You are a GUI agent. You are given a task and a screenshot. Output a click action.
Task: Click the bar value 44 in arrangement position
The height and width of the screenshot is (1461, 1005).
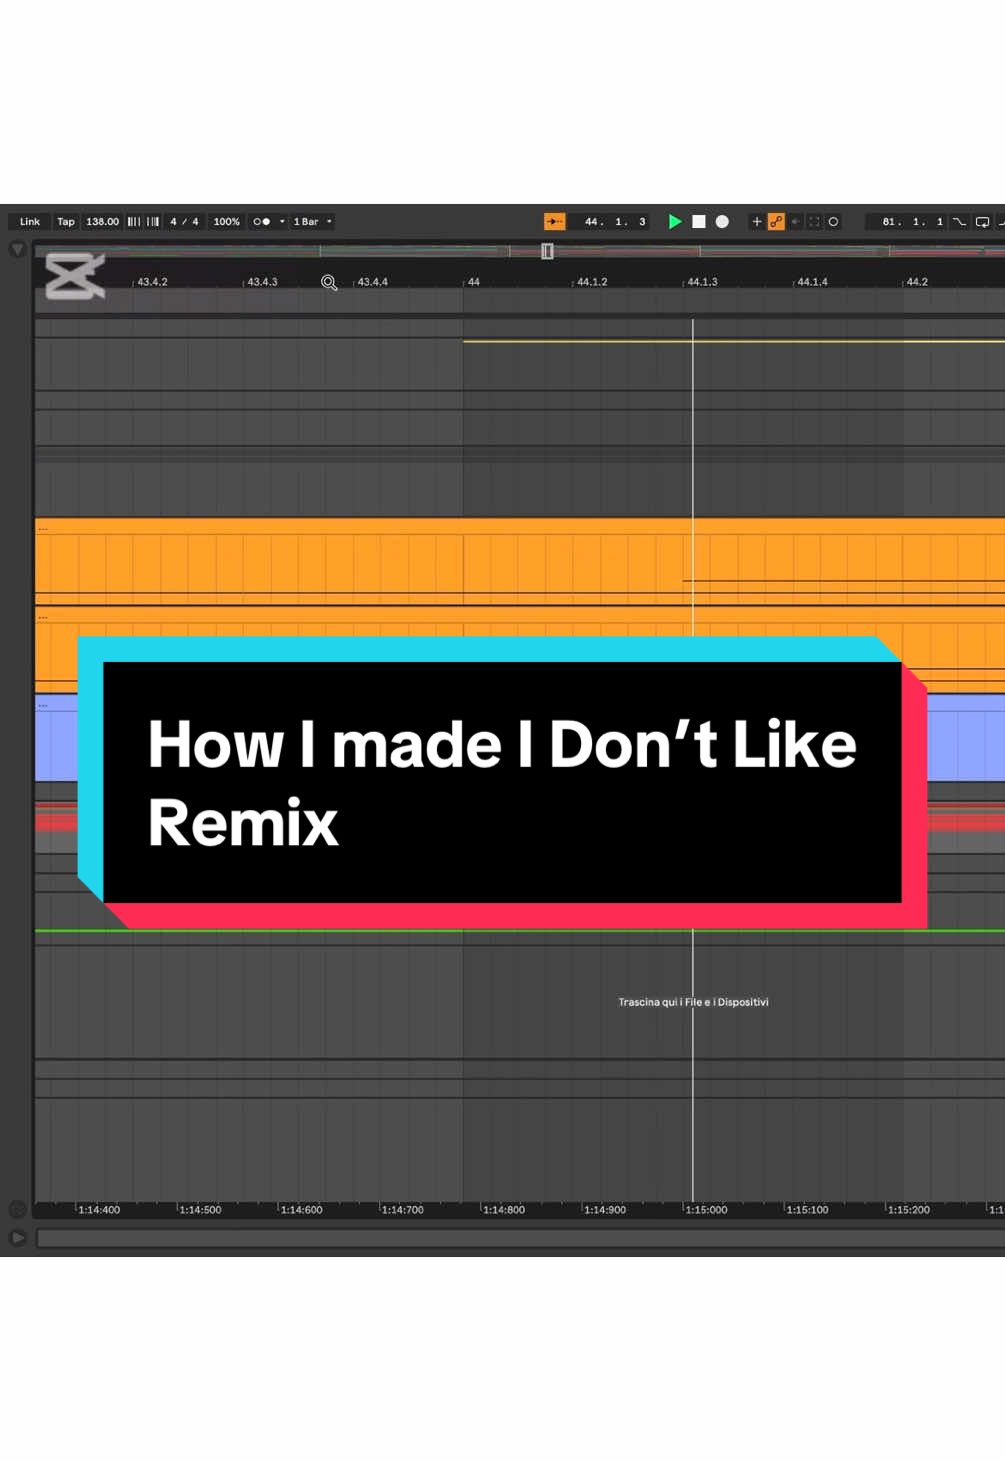(x=592, y=222)
